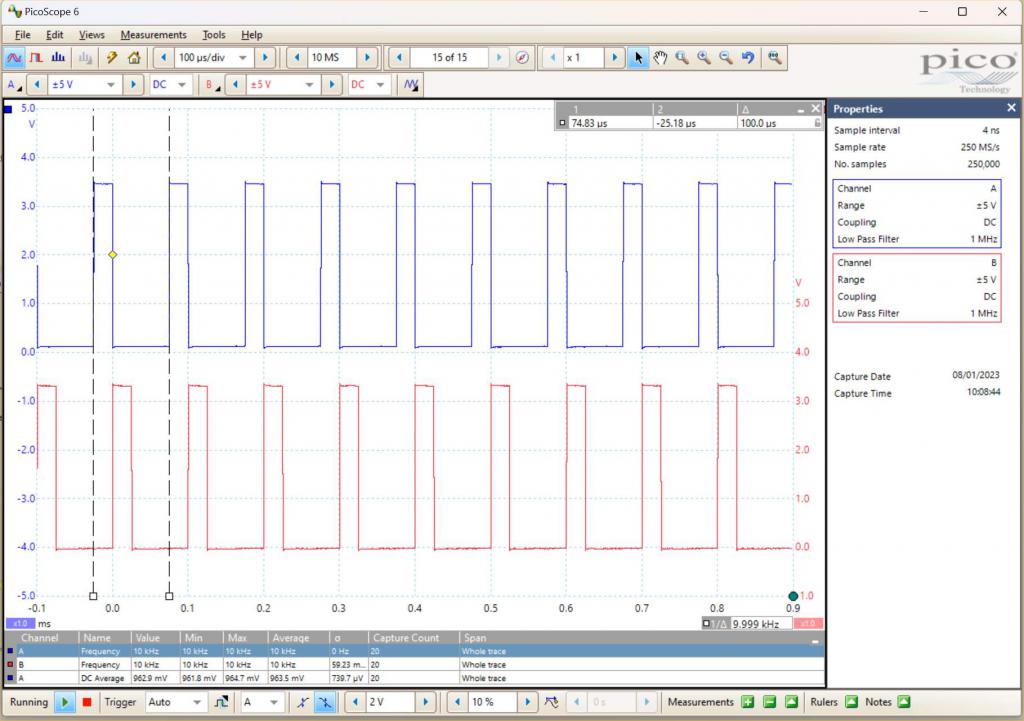Click the Home toolbar icon

coord(134,58)
